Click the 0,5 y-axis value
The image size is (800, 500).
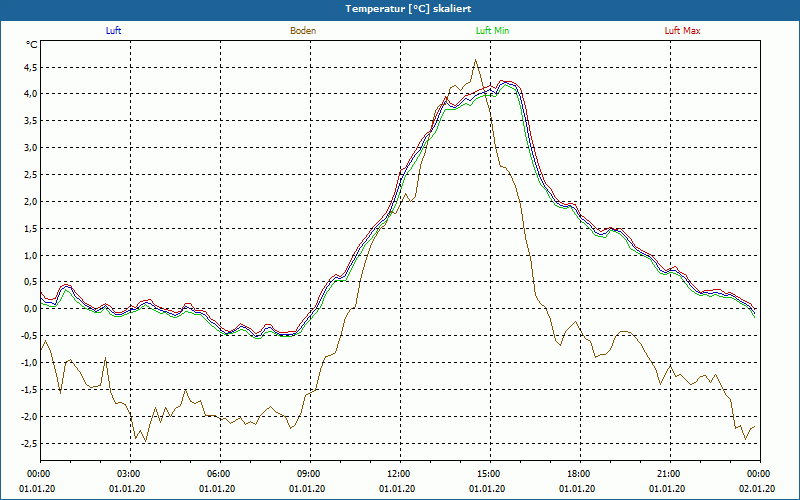click(31, 282)
